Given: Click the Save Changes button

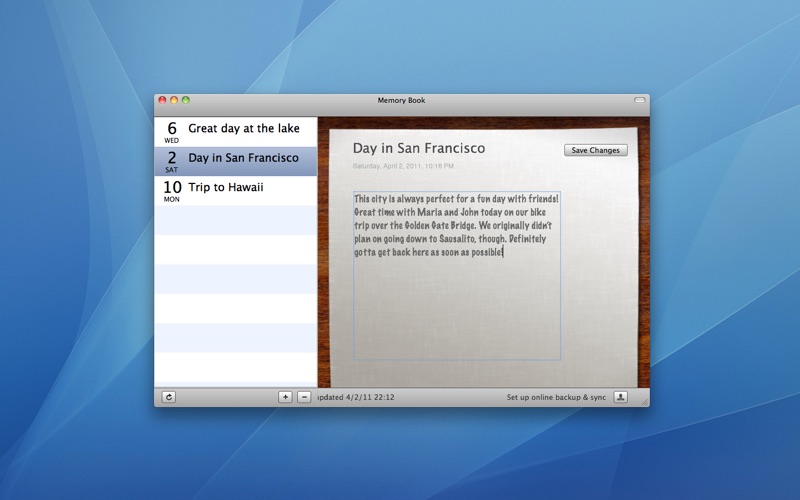Looking at the screenshot, I should coord(595,150).
